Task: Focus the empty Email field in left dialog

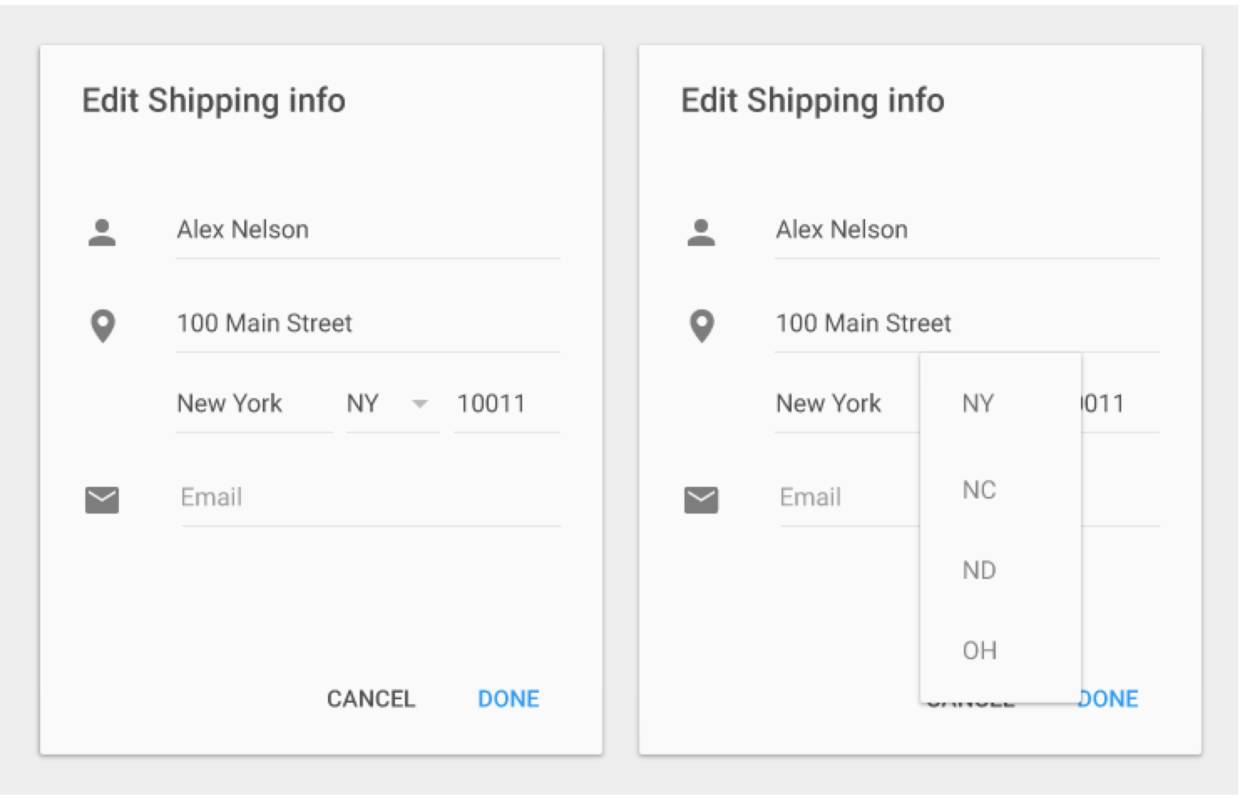Action: click(x=370, y=497)
